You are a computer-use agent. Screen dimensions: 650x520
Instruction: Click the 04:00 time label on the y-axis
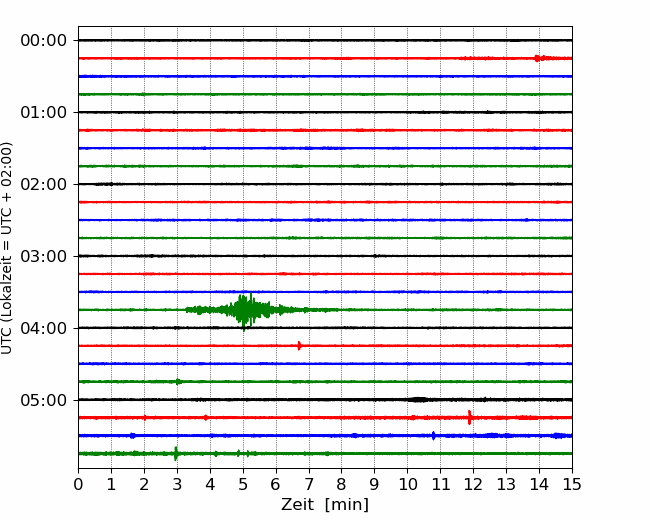pyautogui.click(x=44, y=328)
